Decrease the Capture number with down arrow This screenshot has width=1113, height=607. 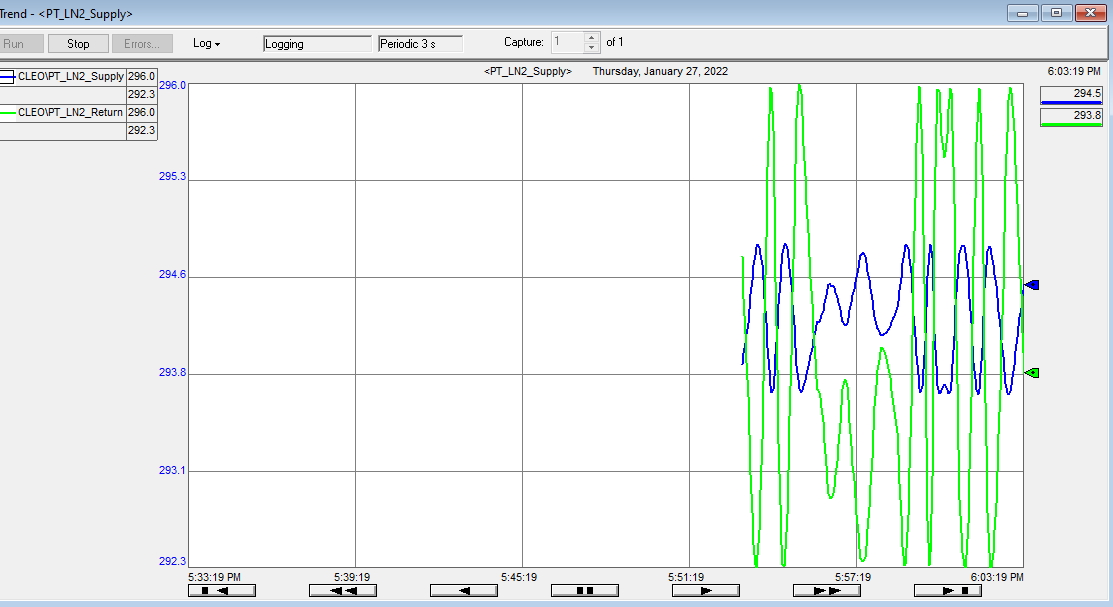point(591,48)
